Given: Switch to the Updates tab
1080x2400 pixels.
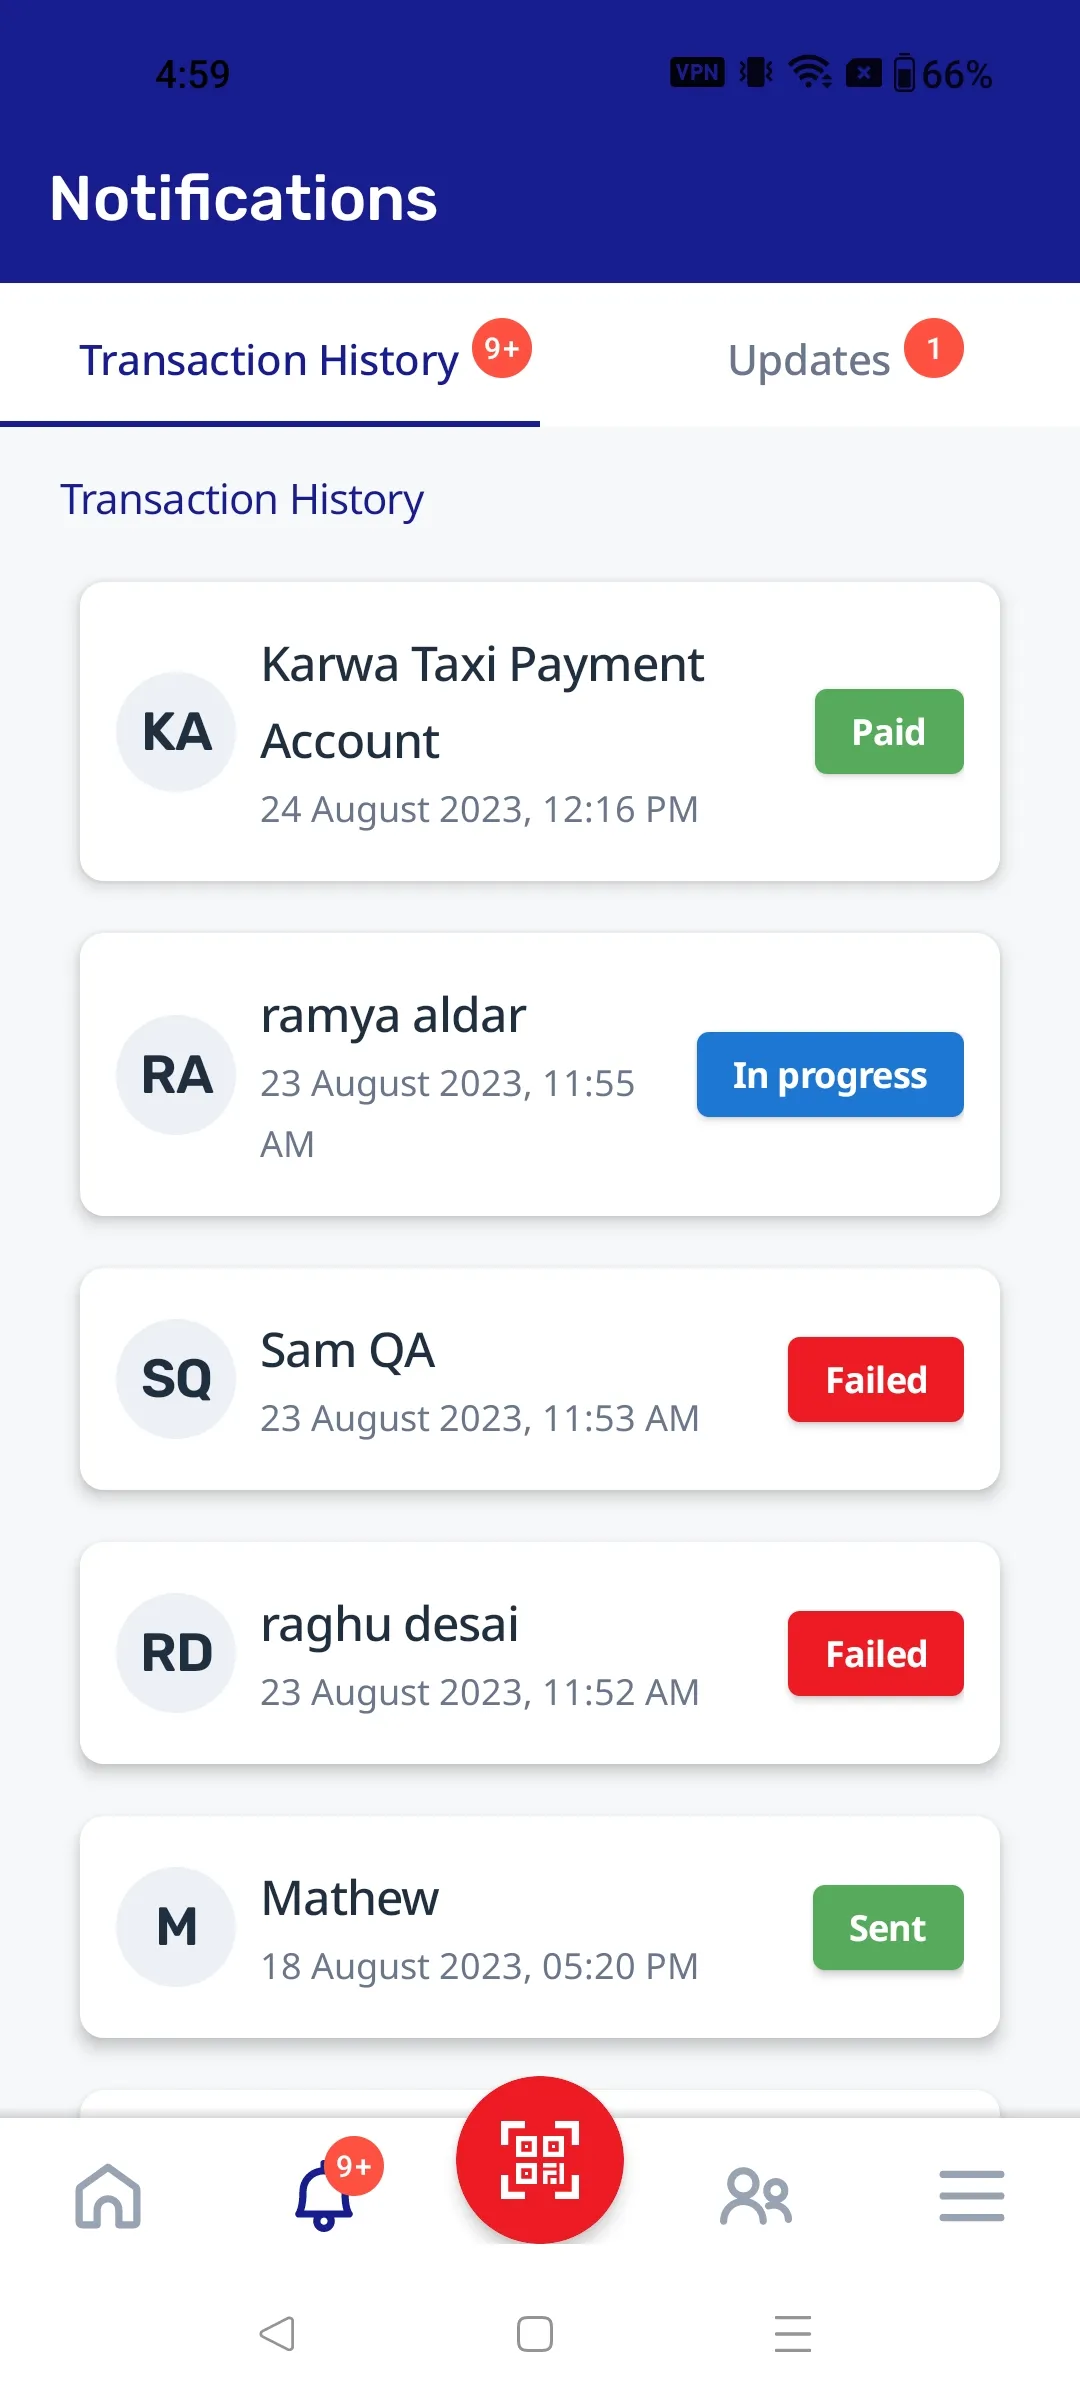Looking at the screenshot, I should pyautogui.click(x=810, y=360).
